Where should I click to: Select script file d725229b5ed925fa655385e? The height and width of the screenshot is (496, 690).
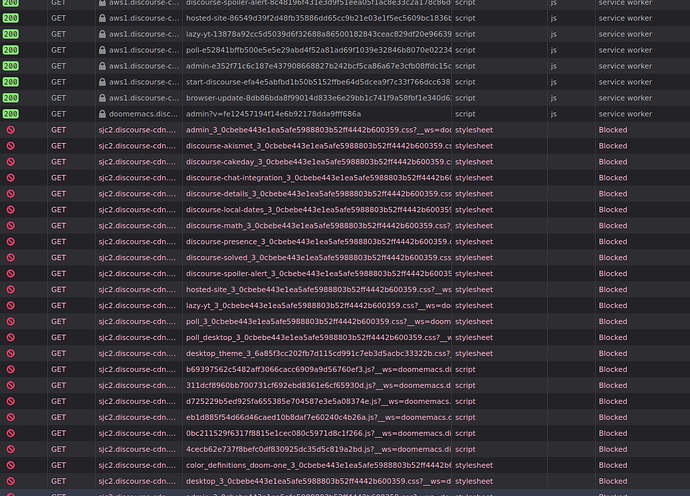318,401
